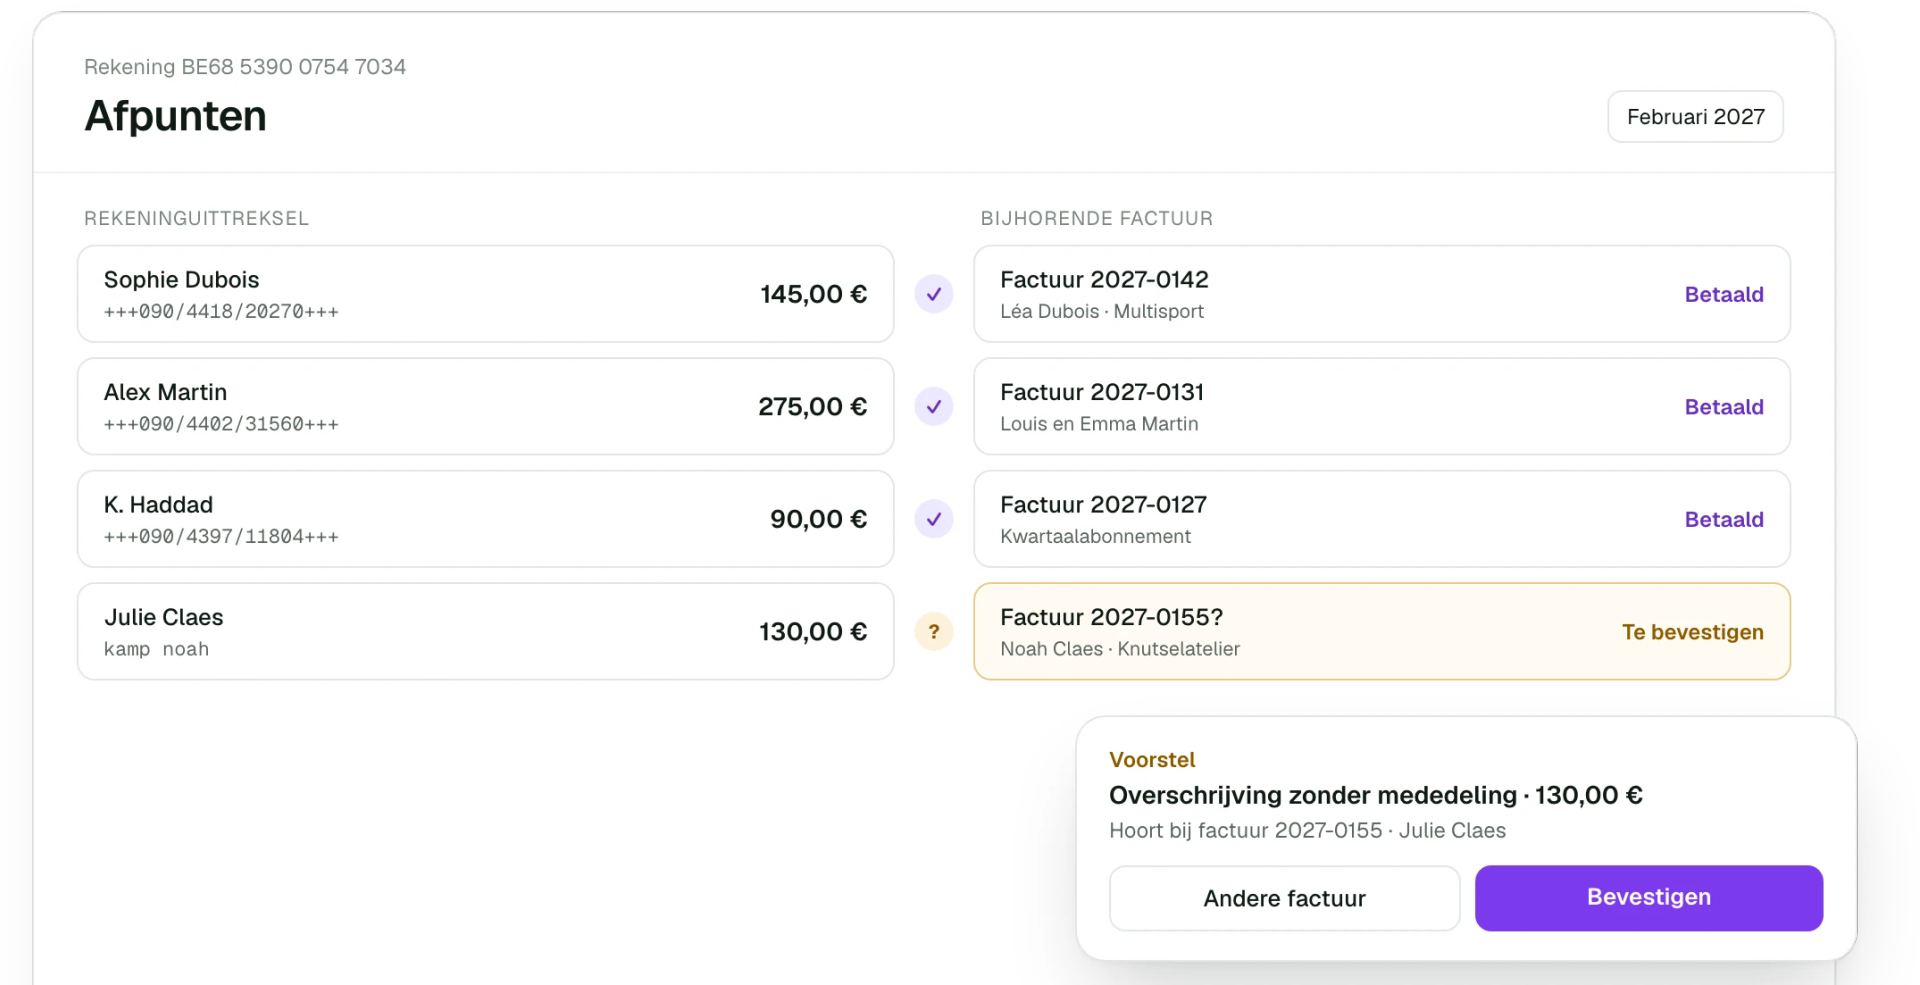Click 'Overschrijving zonder mededeling' heading

point(1313,796)
